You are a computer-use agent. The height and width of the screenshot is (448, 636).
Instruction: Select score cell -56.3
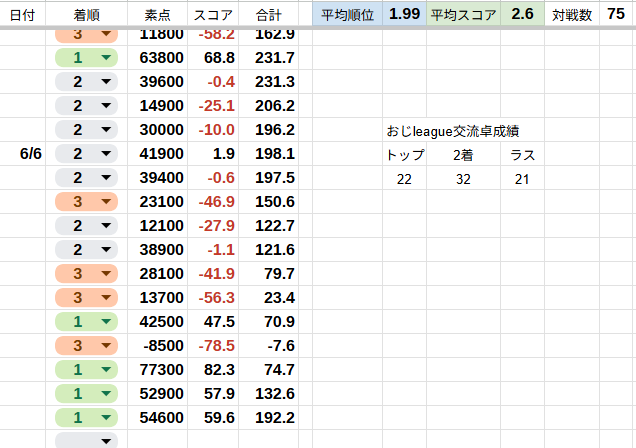pyautogui.click(x=213, y=298)
